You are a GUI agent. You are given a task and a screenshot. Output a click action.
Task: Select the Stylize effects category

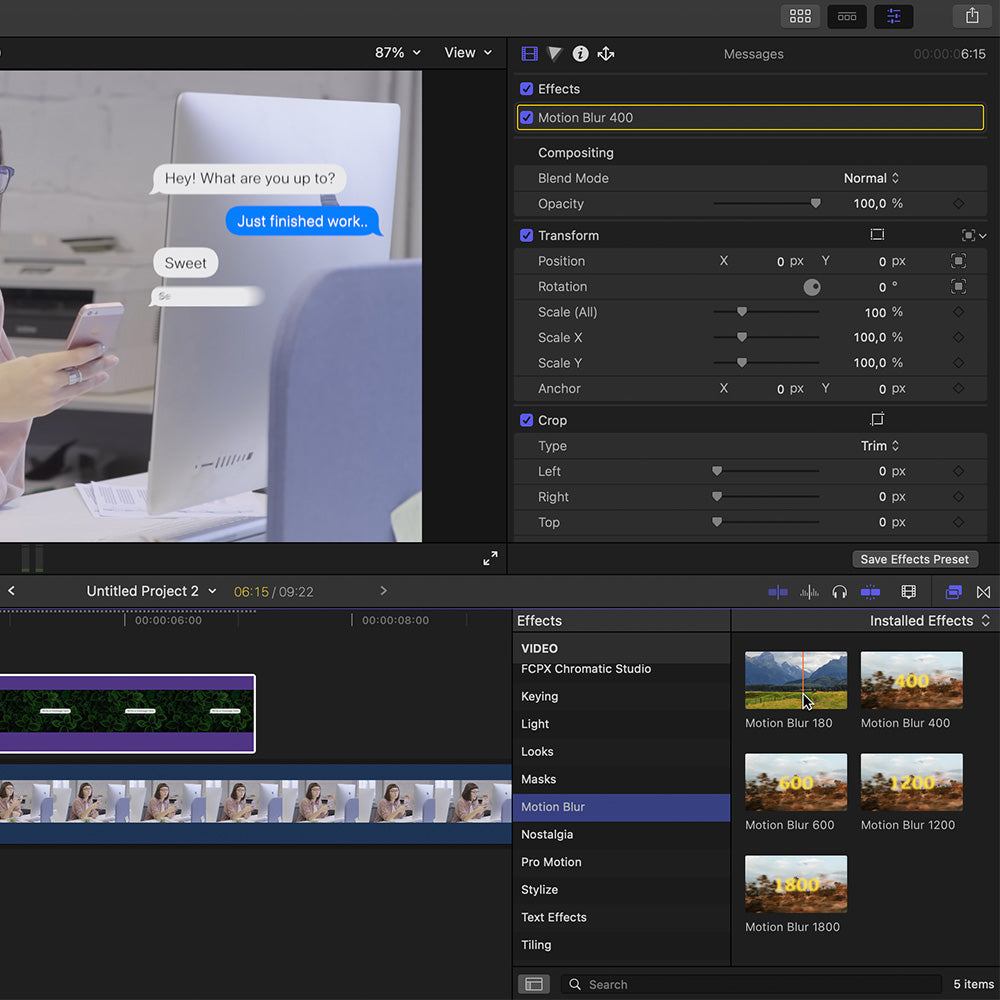pyautogui.click(x=540, y=890)
